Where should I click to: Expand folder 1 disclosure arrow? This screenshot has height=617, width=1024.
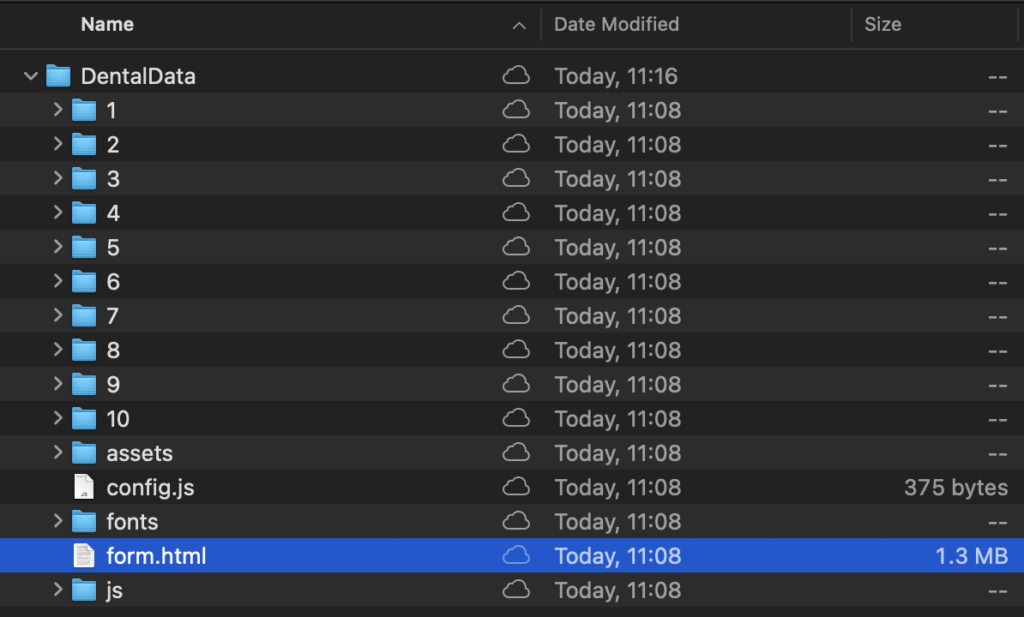tap(58, 110)
